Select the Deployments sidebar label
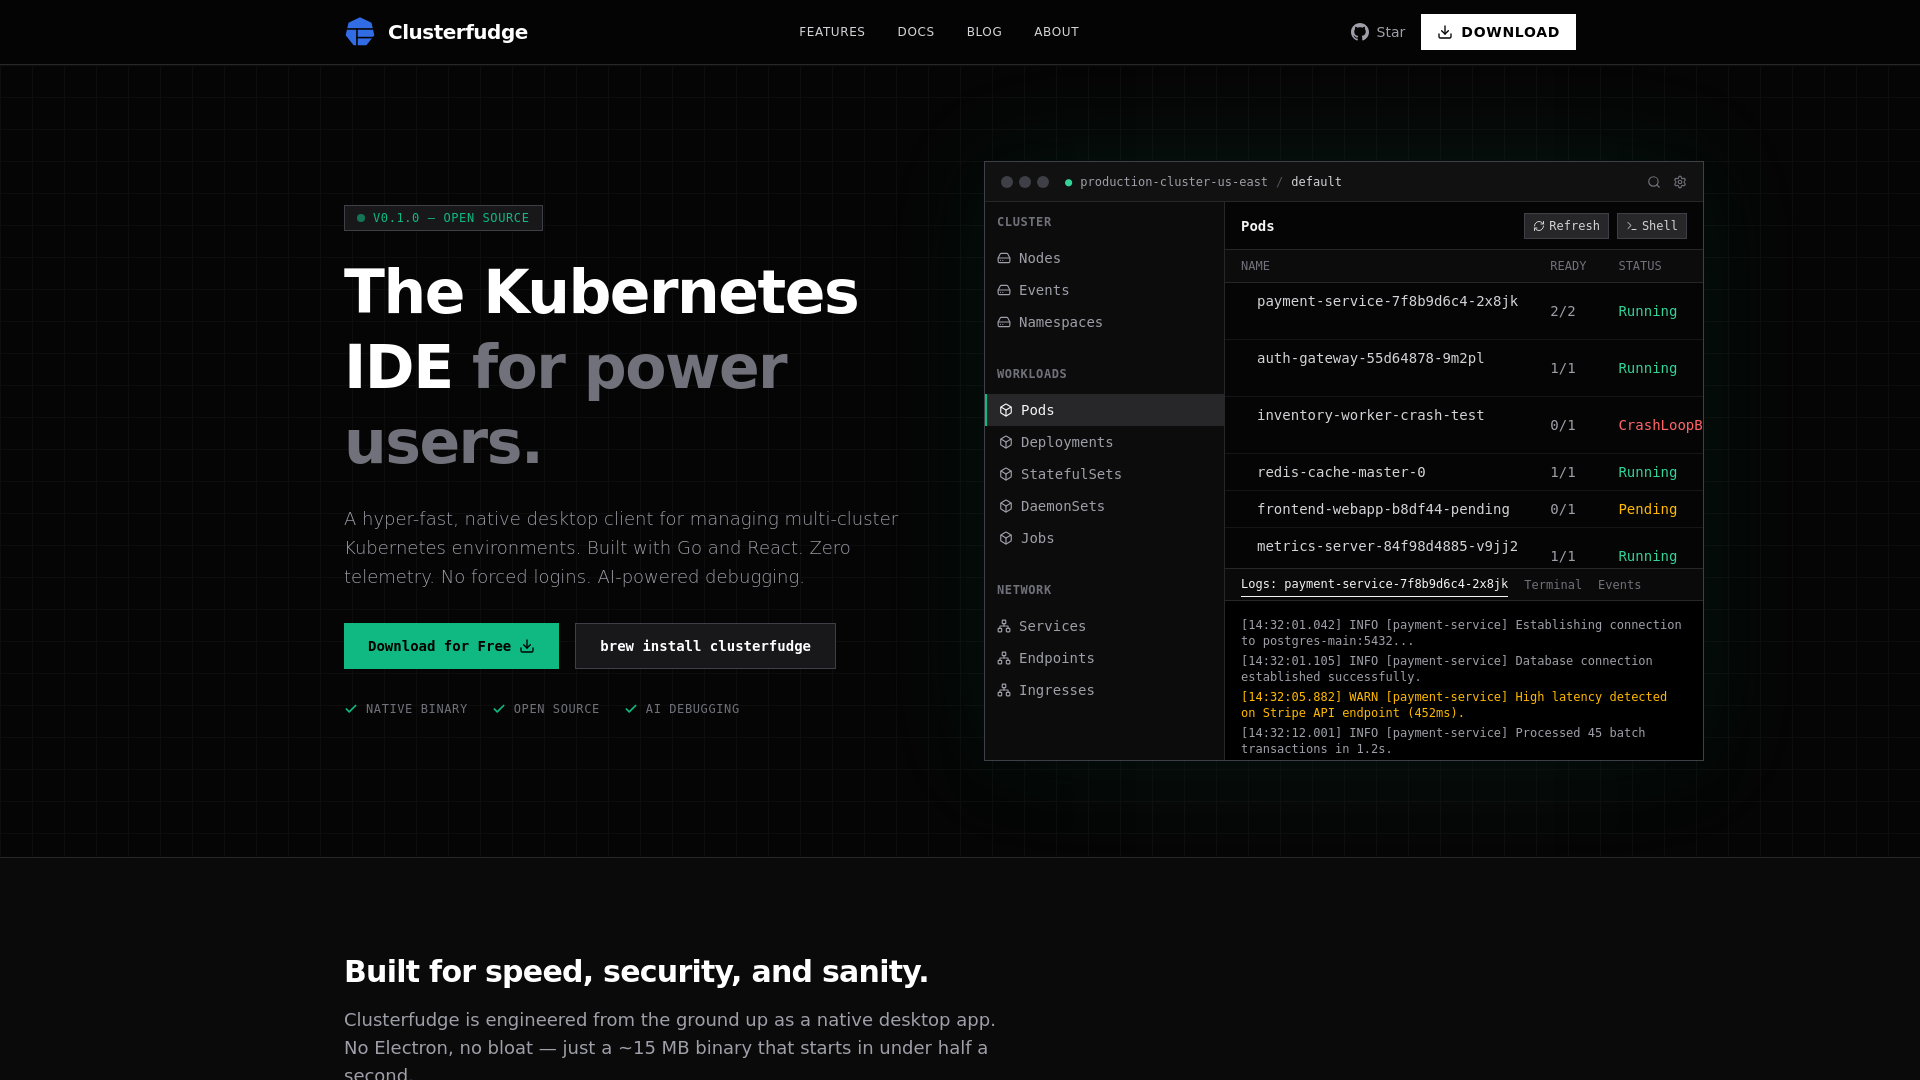This screenshot has width=1920, height=1080. coord(1067,442)
